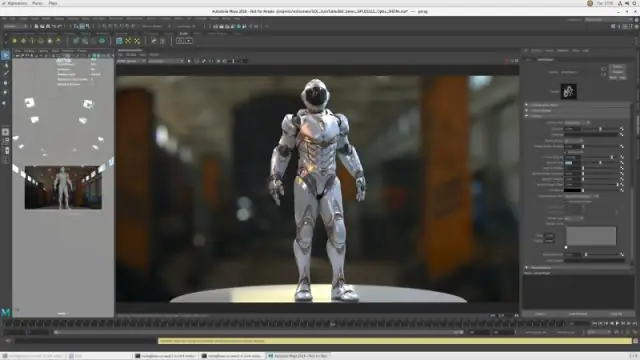640x360 pixels.
Task: Click the first yellow cross shelf icon
Action: [x=128, y=41]
